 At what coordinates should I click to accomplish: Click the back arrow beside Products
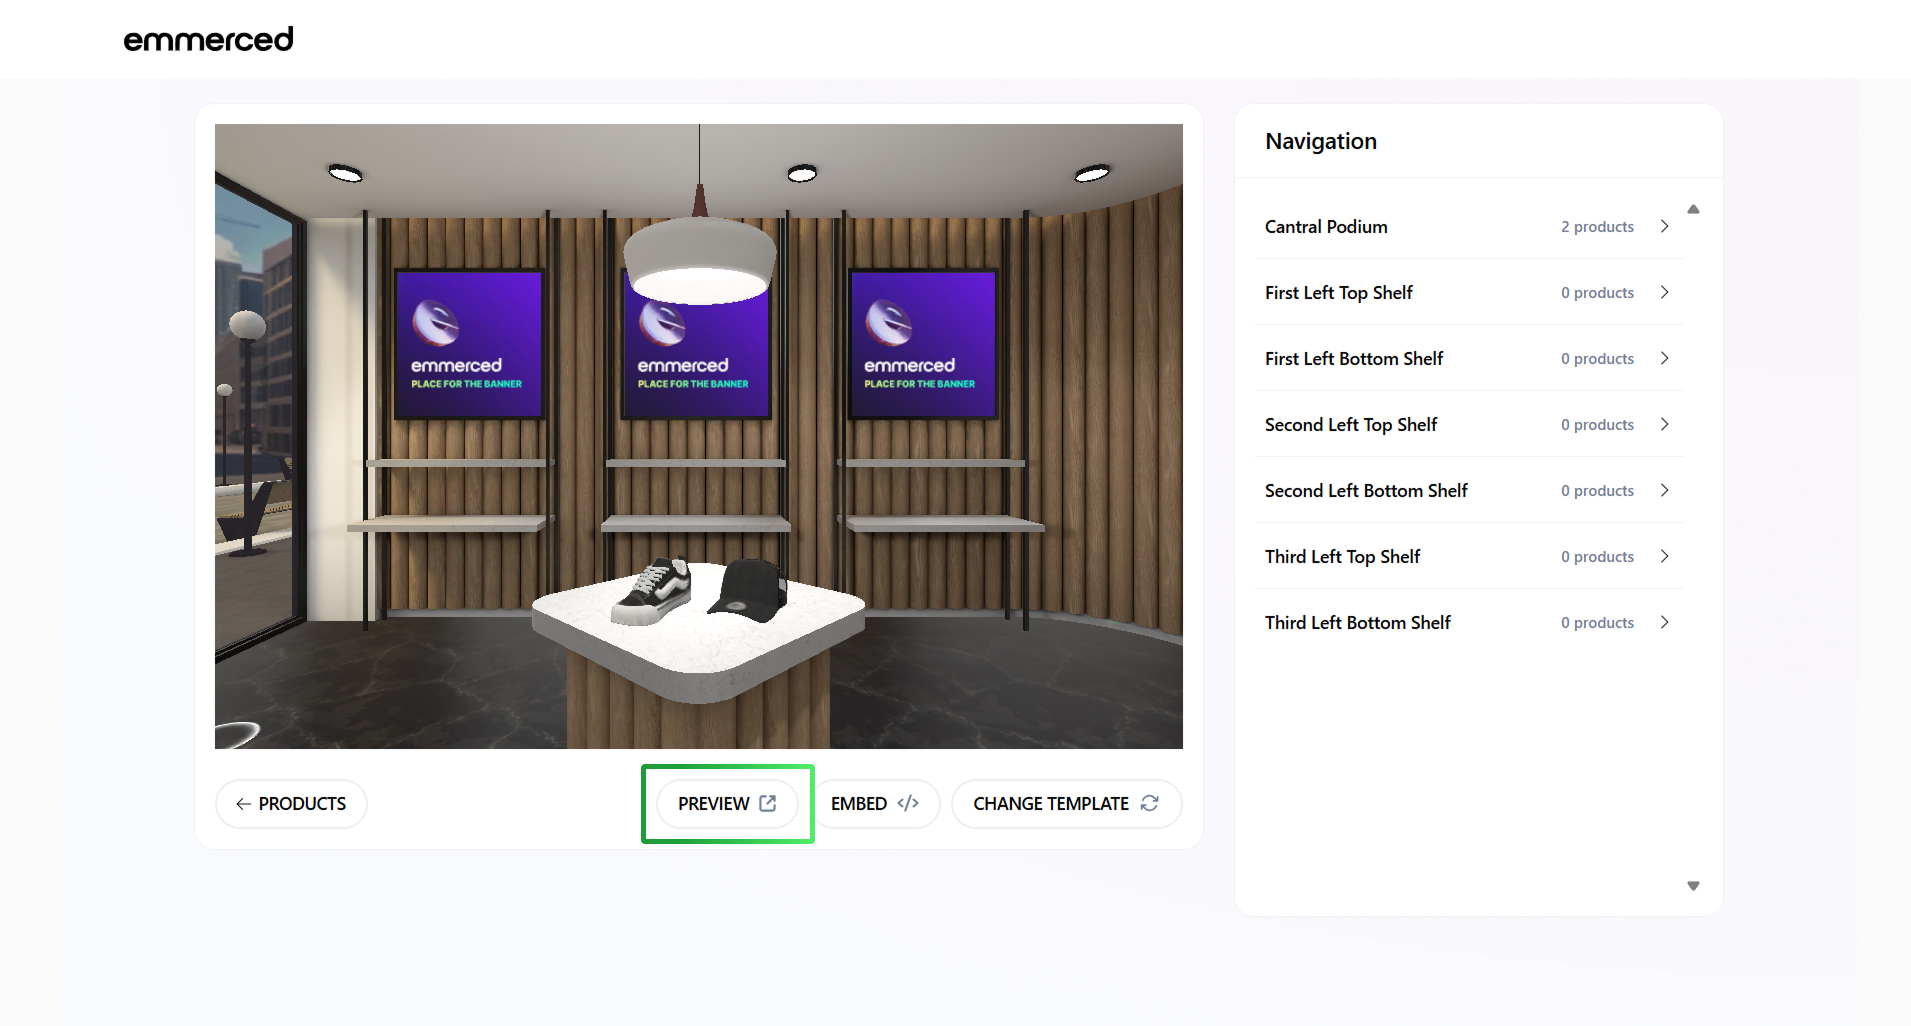[243, 804]
